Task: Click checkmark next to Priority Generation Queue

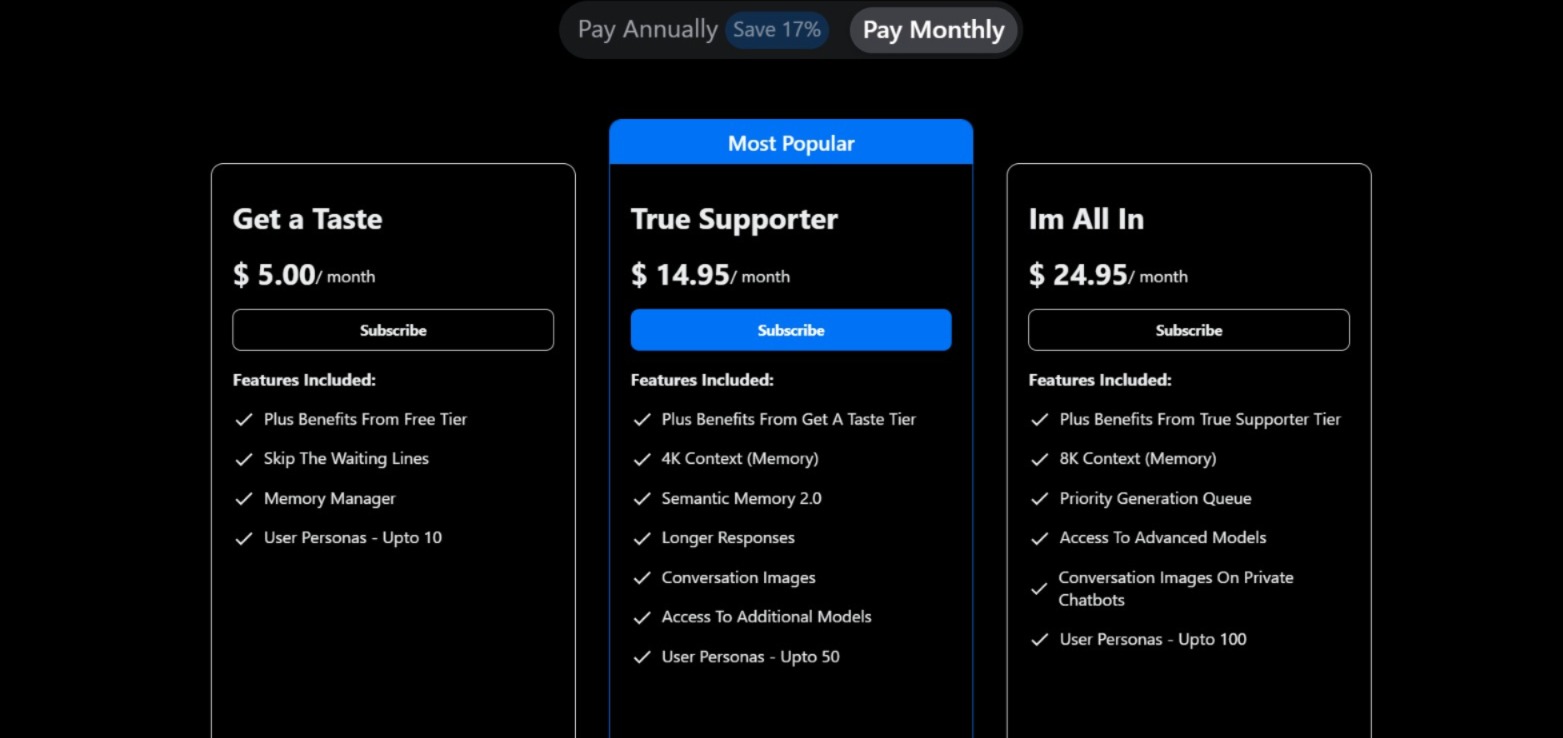Action: pos(1039,499)
